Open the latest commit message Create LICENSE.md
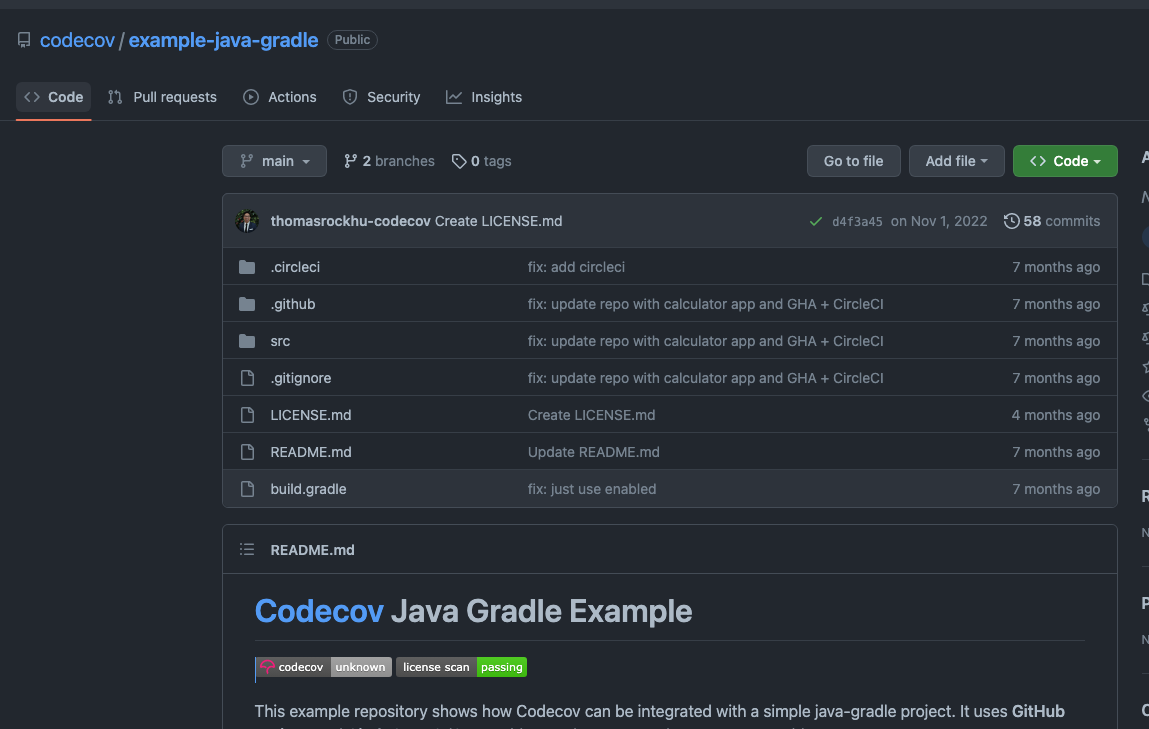 (498, 221)
